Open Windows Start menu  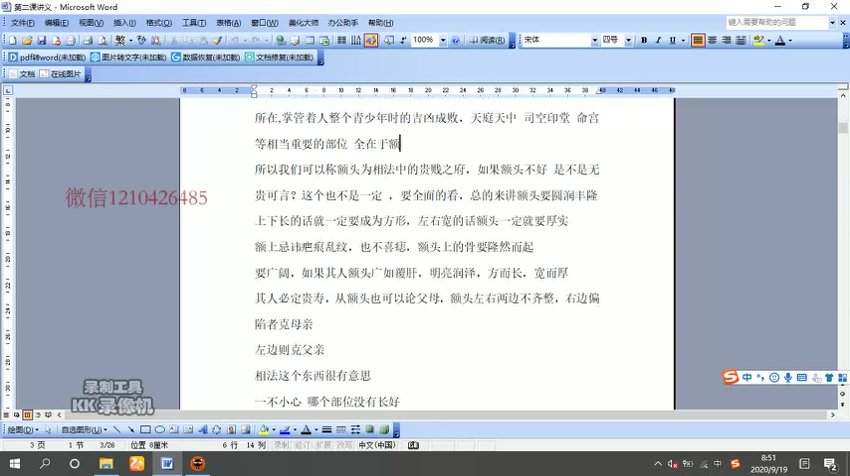coord(15,464)
